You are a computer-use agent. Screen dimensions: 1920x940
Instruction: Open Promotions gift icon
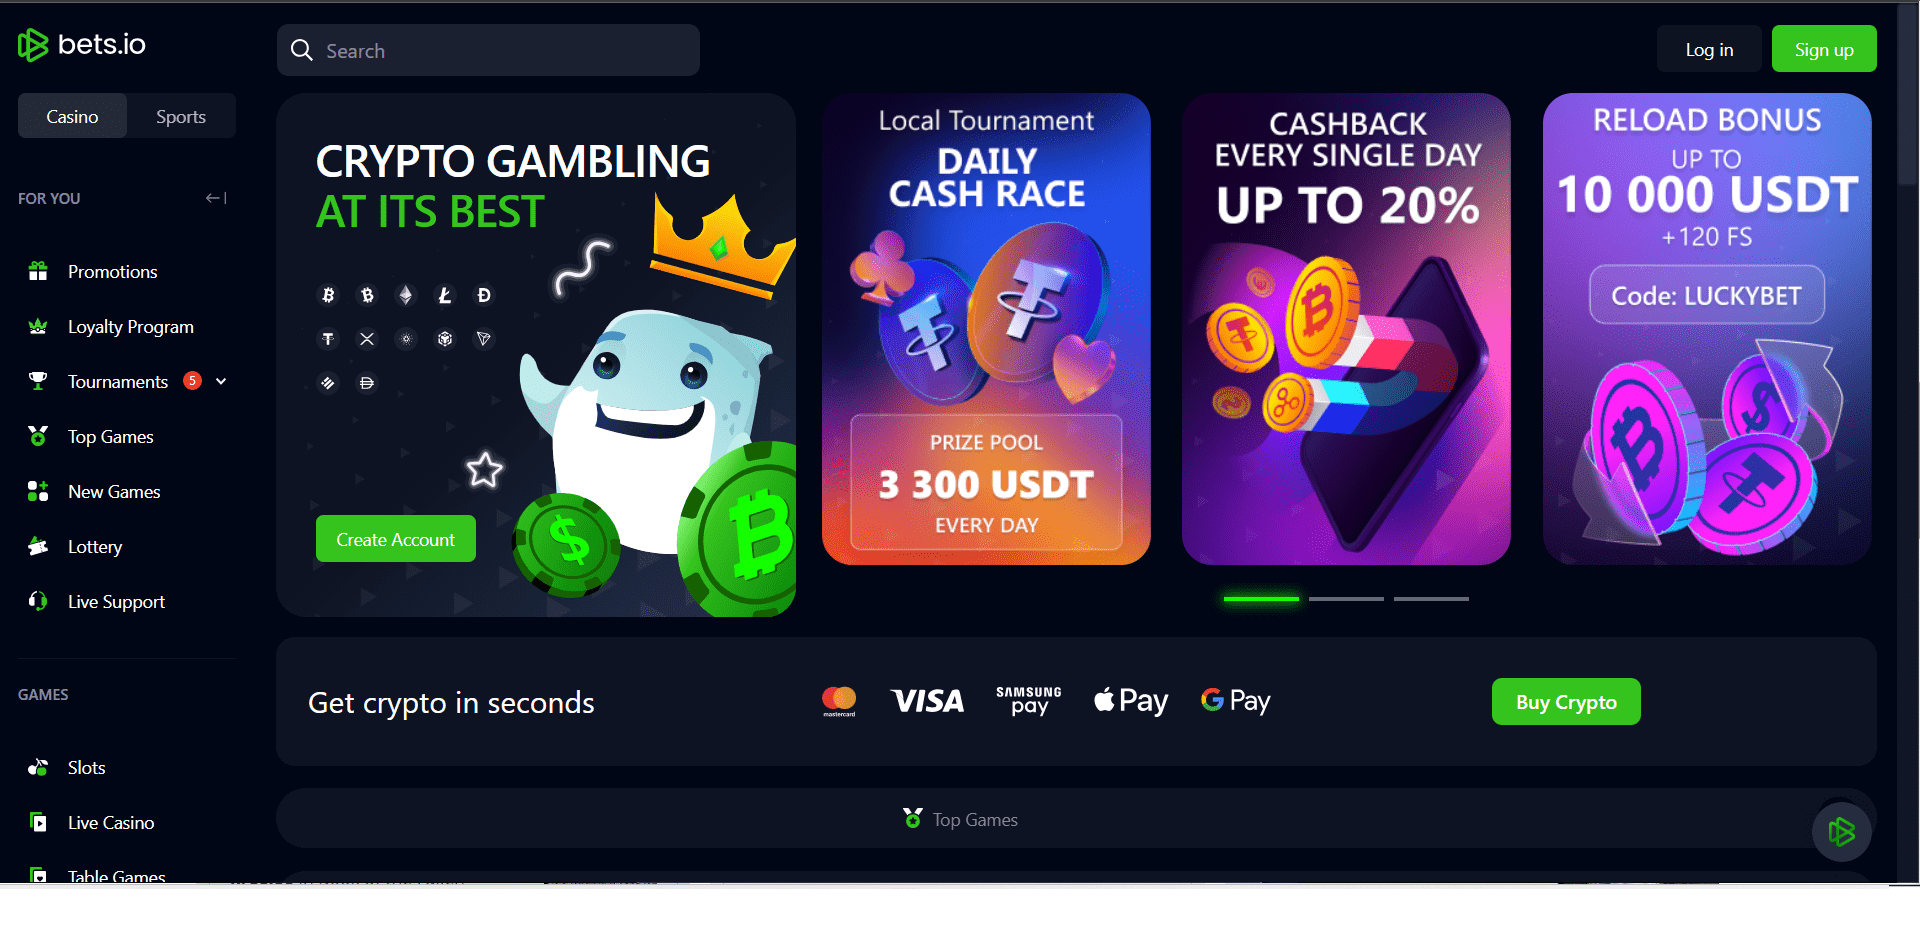38,271
